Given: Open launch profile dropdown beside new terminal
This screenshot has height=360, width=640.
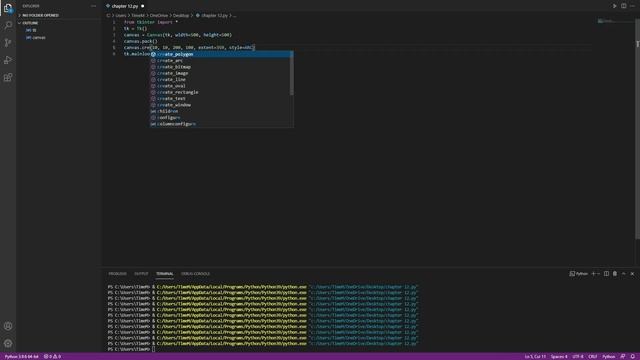Looking at the screenshot, I should [598, 274].
